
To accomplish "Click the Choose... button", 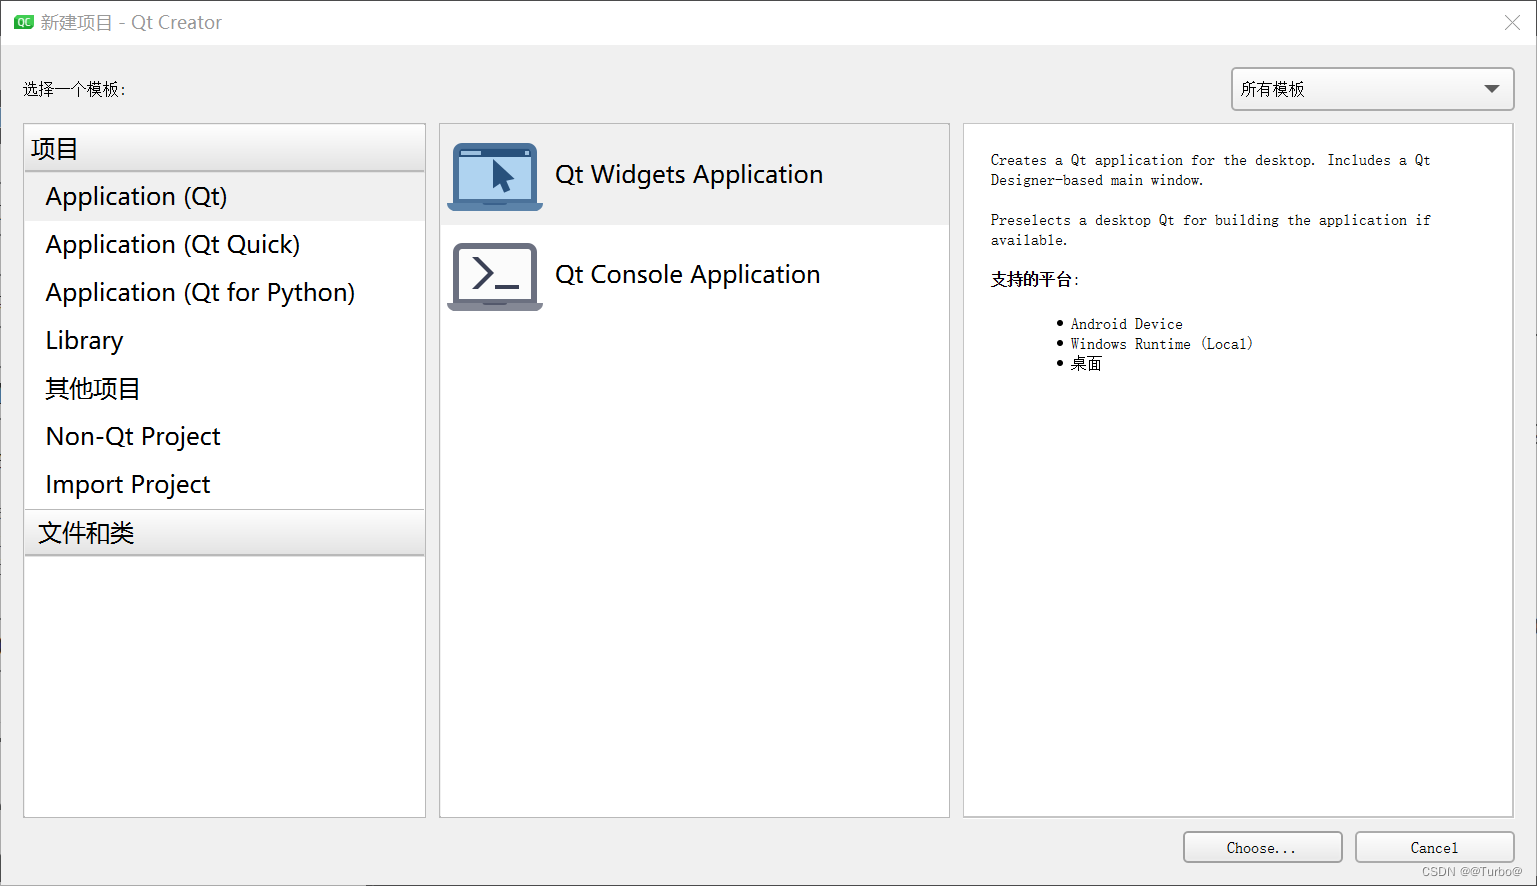I will click(1262, 847).
